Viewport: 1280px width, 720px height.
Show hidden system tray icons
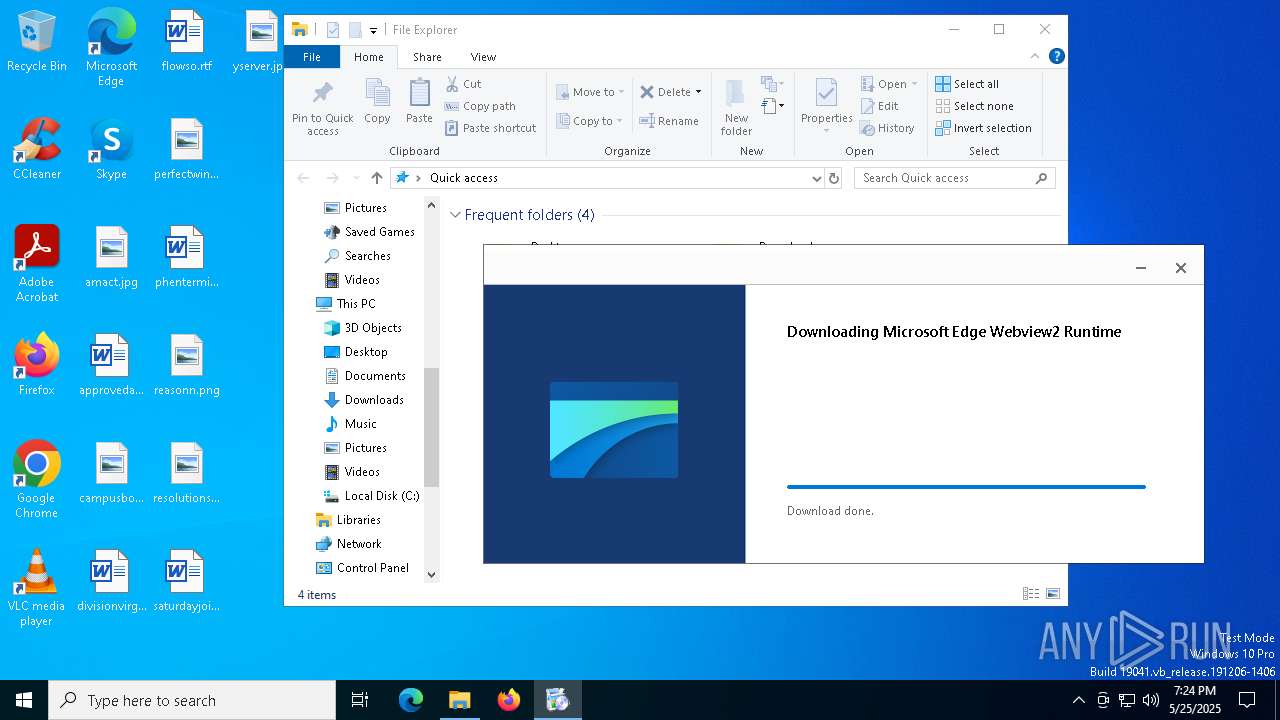[1078, 700]
